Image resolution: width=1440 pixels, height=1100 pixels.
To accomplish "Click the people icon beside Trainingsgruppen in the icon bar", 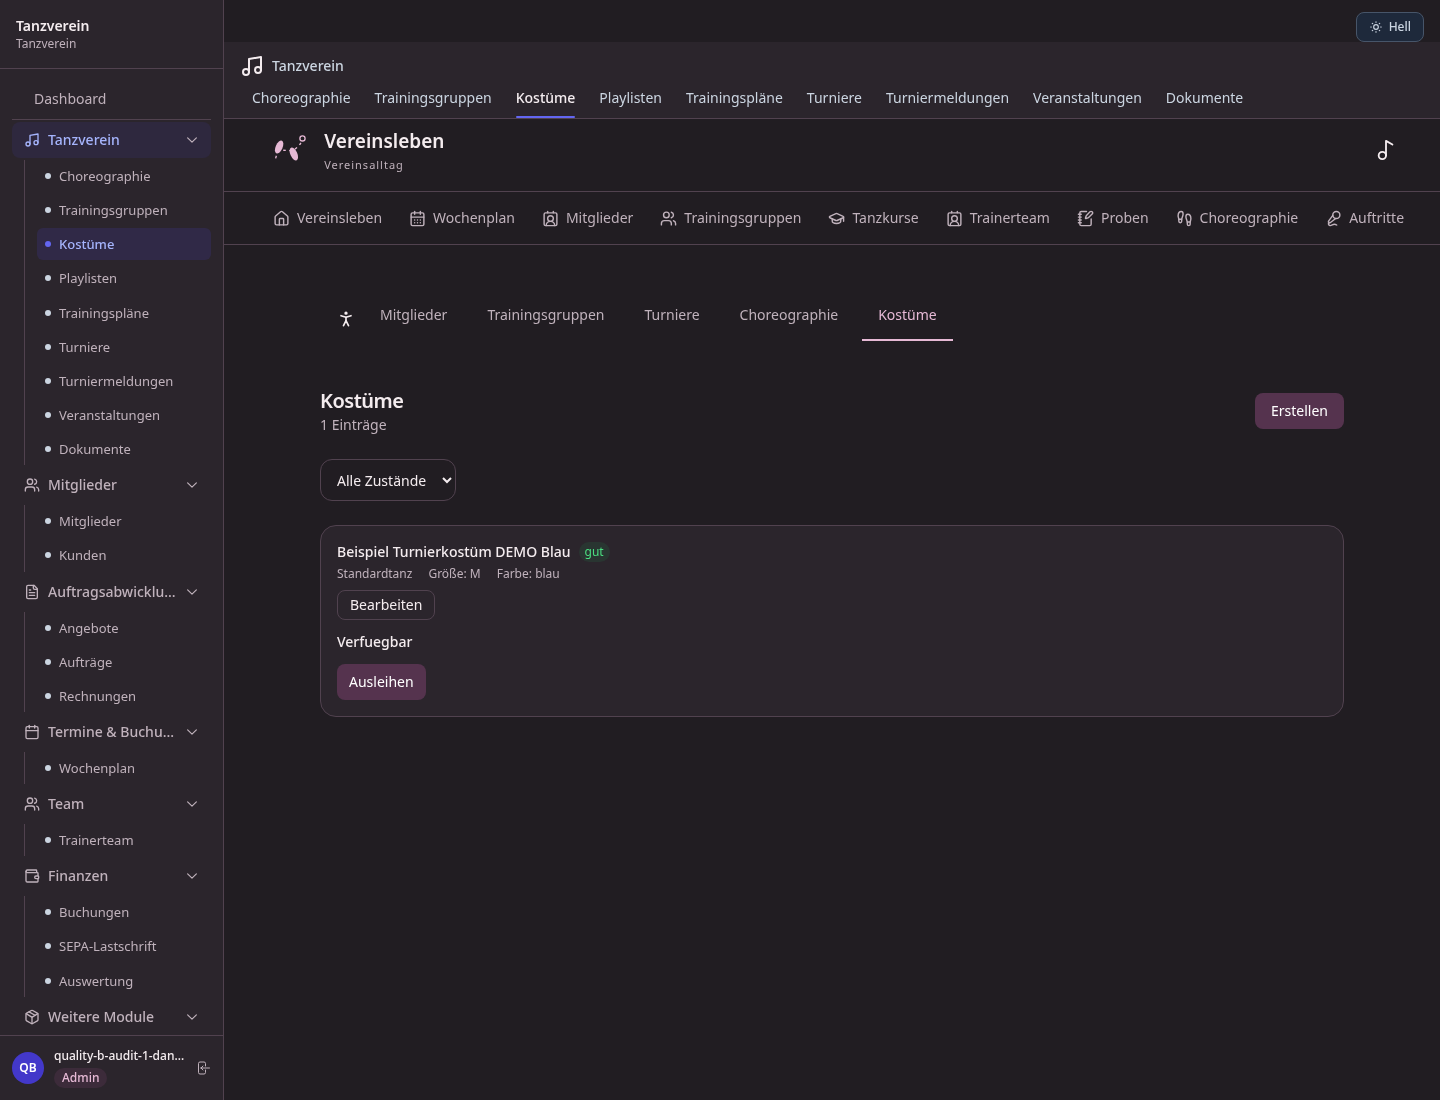I will 668,218.
